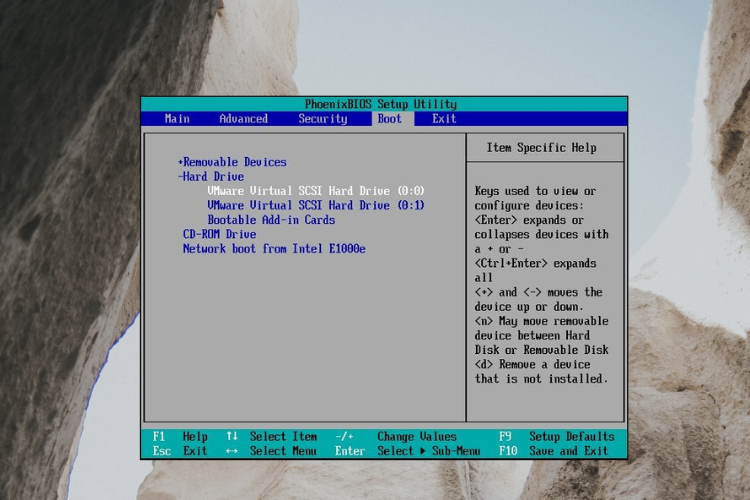Click the left/right arrows Select Menu hint
750x500 pixels.
click(x=272, y=451)
